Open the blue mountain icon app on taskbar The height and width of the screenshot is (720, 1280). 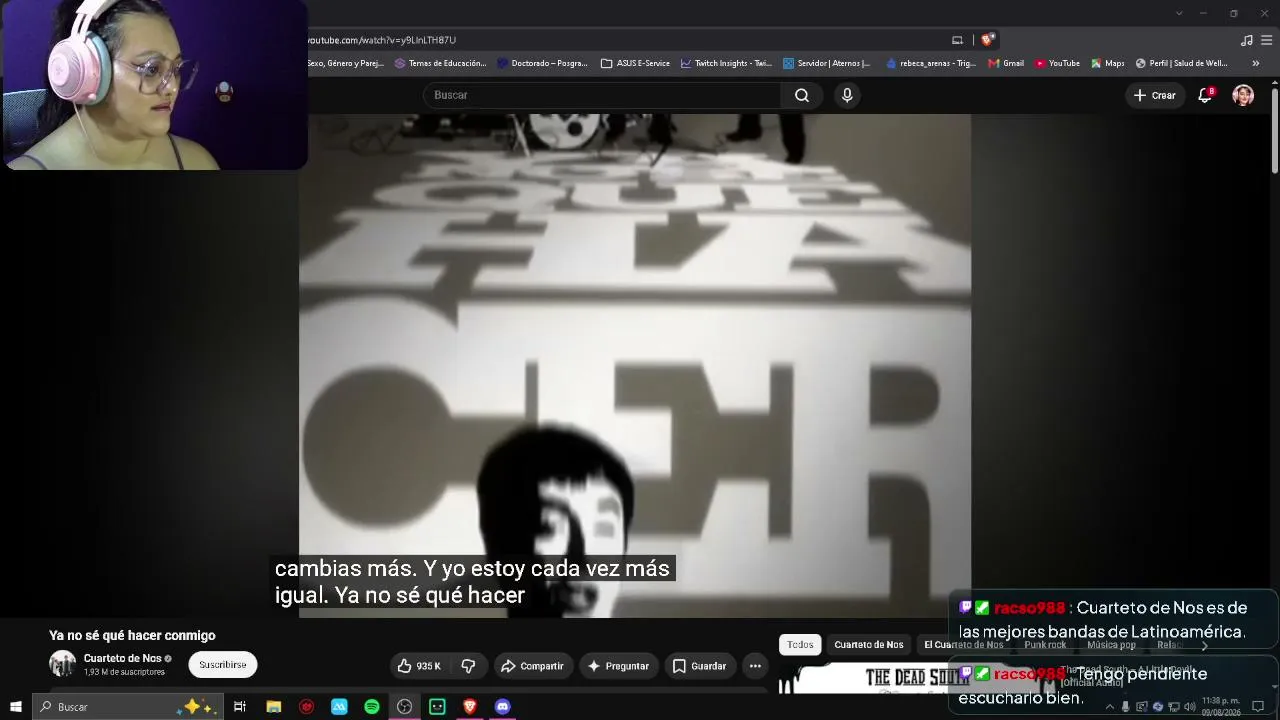[339, 707]
